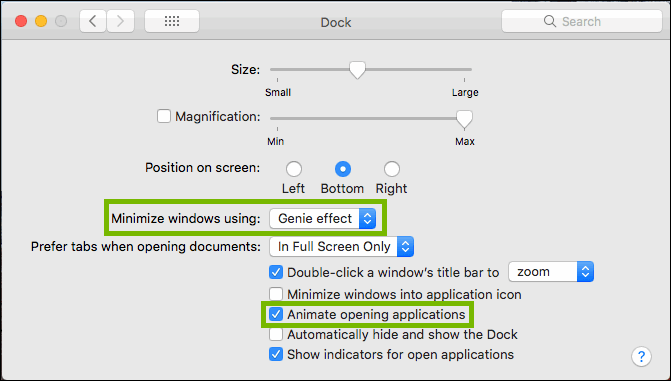Image resolution: width=671 pixels, height=381 pixels.
Task: Uncheck Double-click a window's title bar
Action: [x=276, y=272]
